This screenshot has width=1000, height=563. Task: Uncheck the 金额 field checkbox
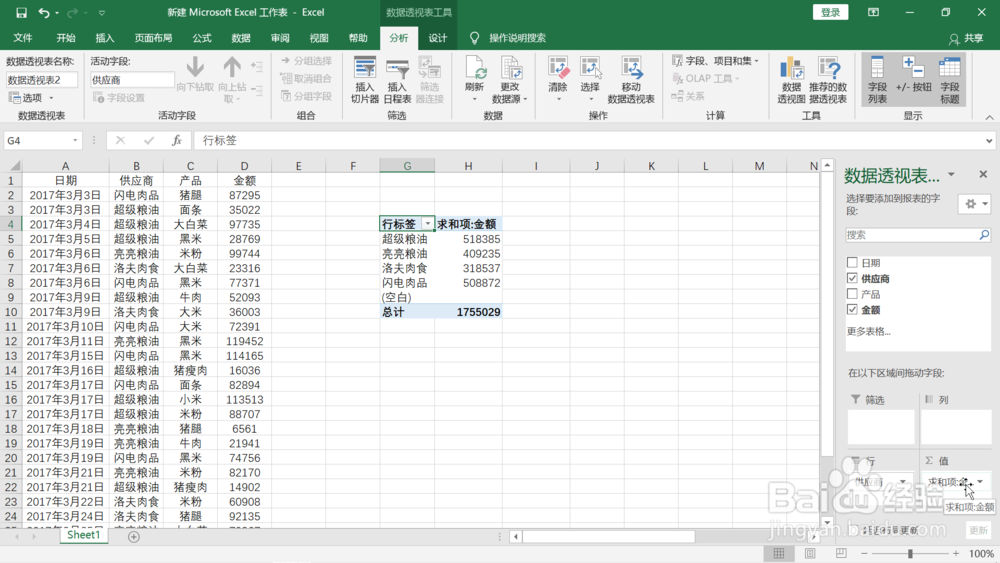click(x=852, y=309)
